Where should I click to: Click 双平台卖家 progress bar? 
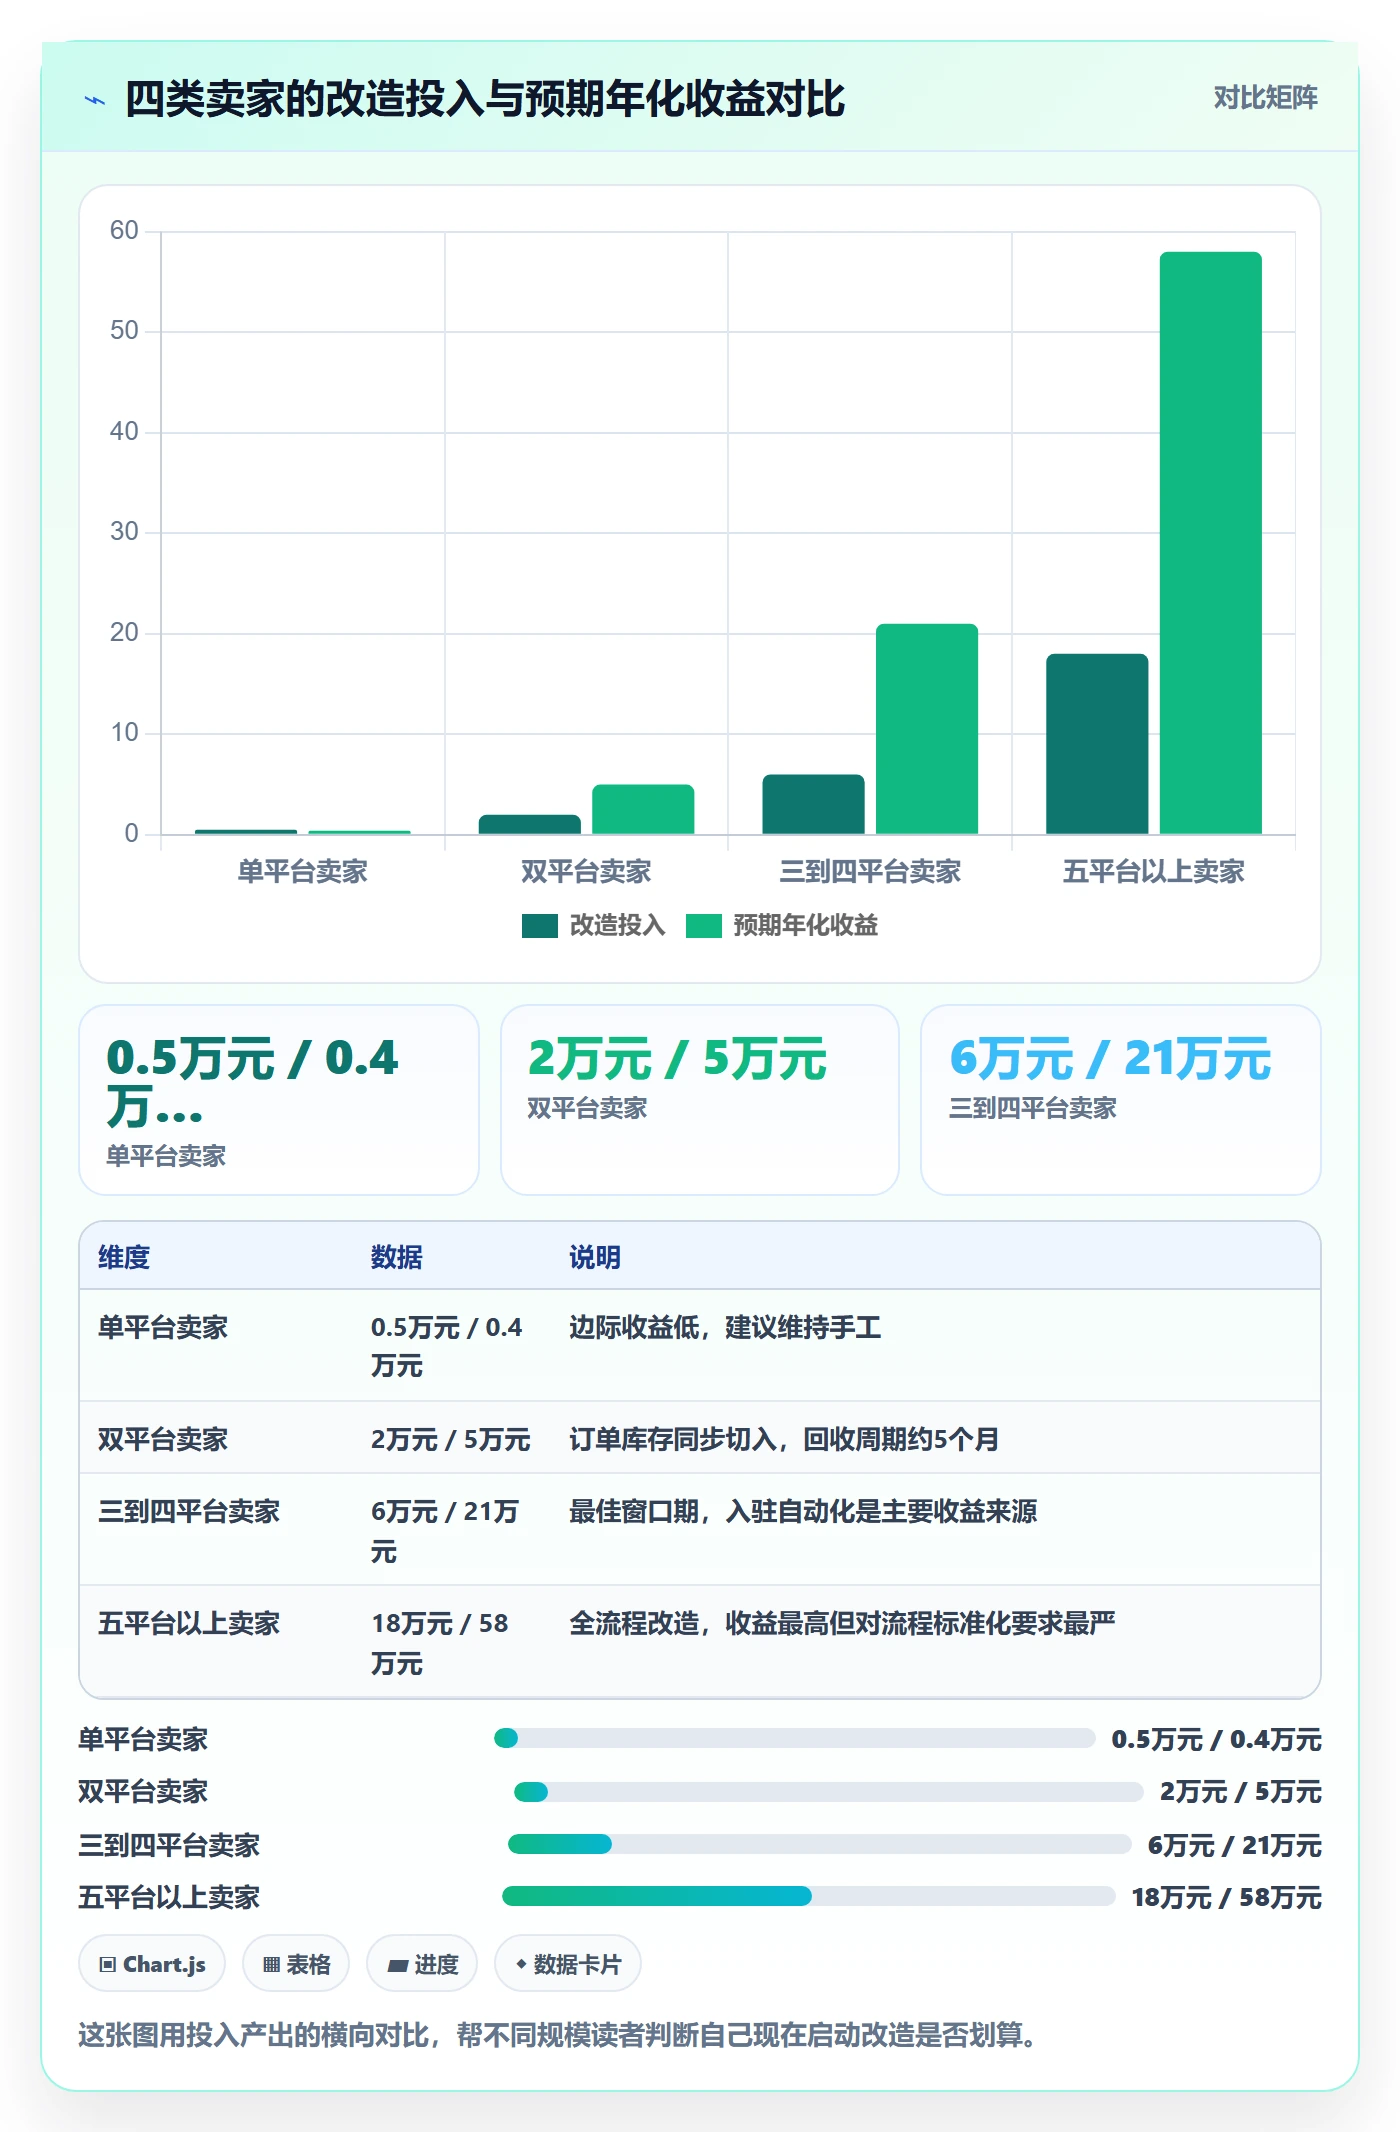[x=829, y=1792]
